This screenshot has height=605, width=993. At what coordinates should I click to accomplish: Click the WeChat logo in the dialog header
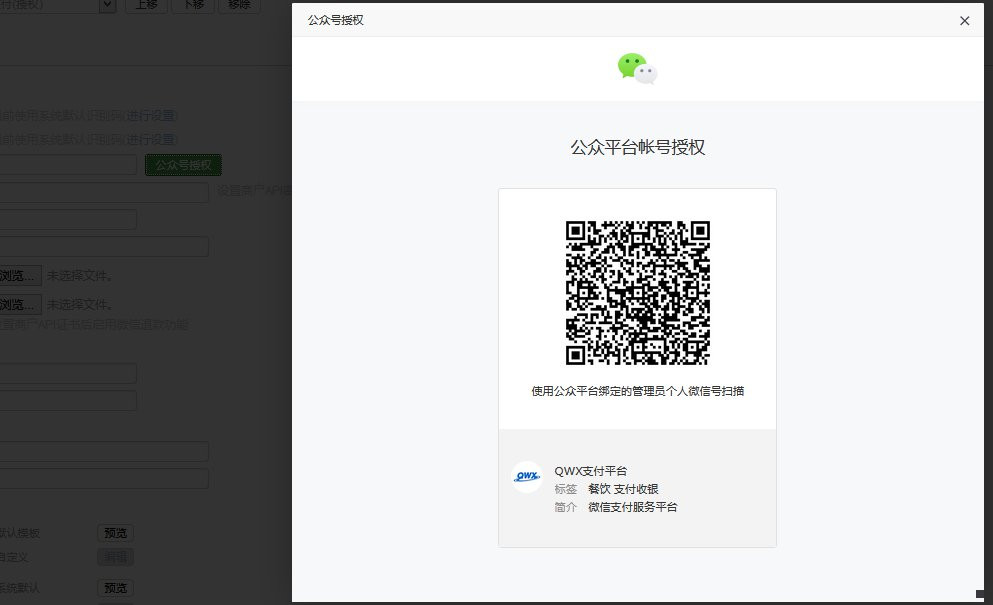click(637, 68)
